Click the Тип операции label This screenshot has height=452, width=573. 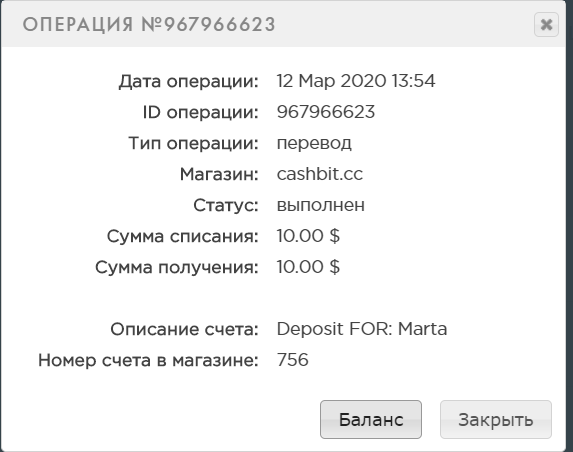click(x=193, y=143)
